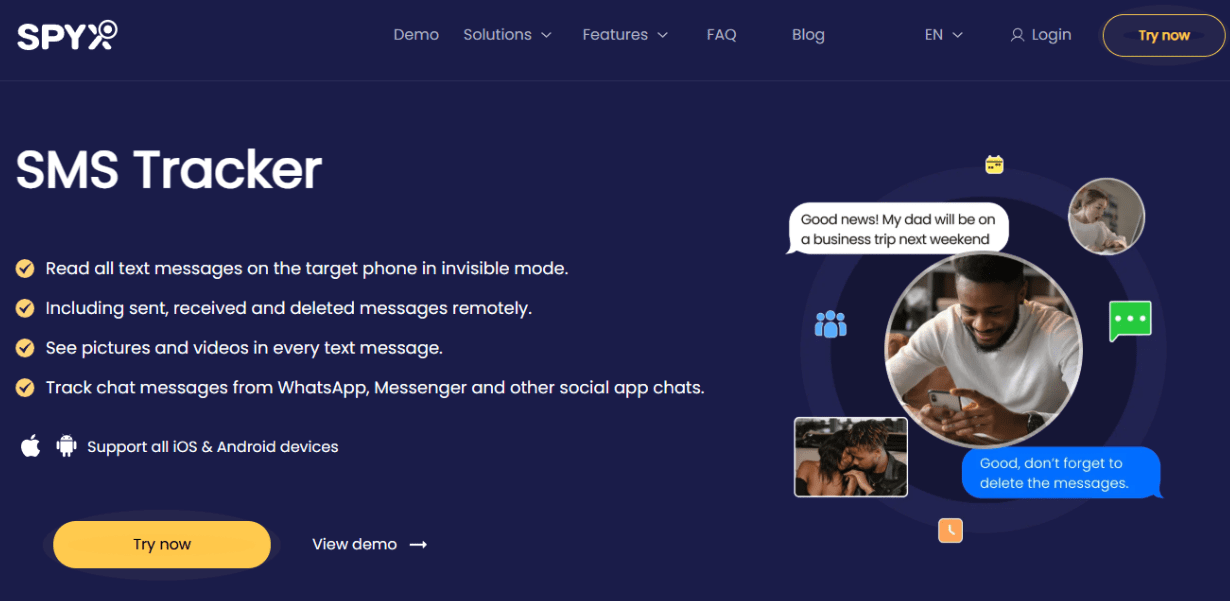
Task: Click the couple photo thumbnail
Action: click(x=851, y=457)
